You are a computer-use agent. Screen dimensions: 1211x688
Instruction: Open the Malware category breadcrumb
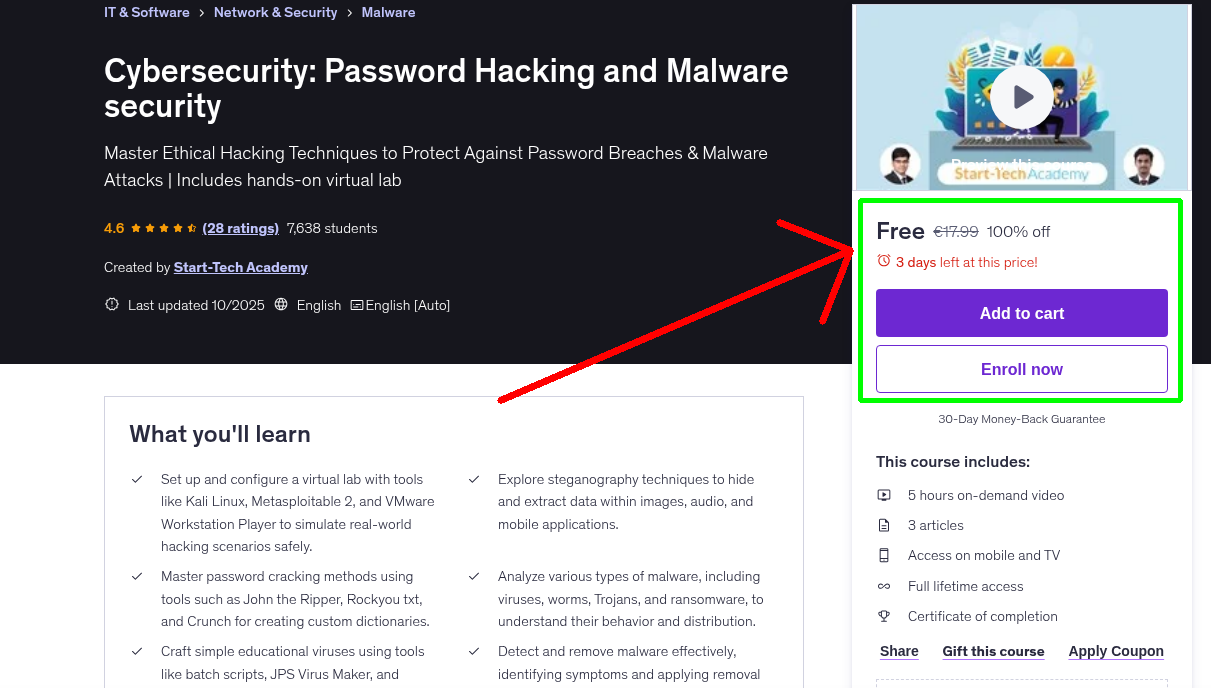pos(388,12)
